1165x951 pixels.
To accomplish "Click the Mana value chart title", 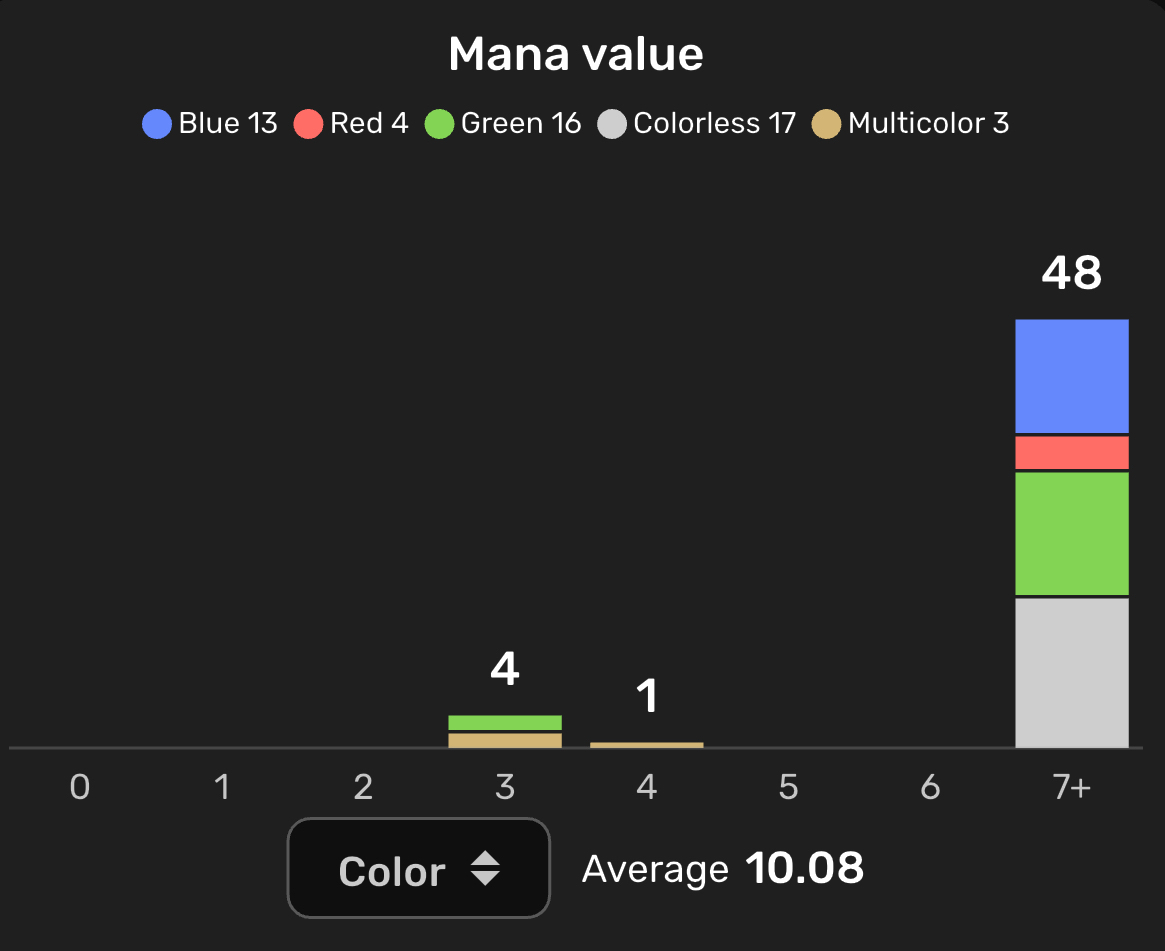I will [x=576, y=54].
